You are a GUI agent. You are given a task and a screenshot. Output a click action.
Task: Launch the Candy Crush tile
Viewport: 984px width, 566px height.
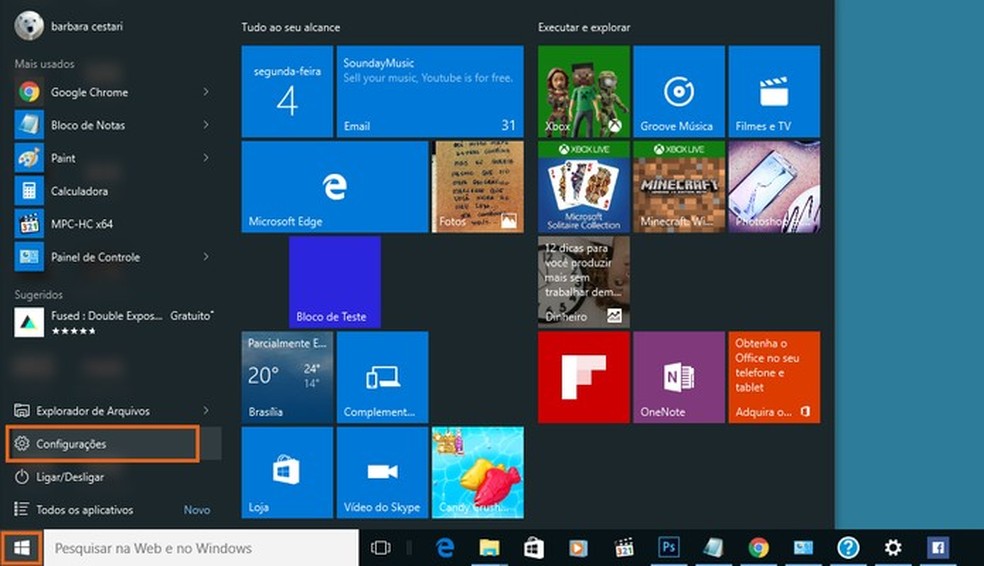tap(478, 473)
